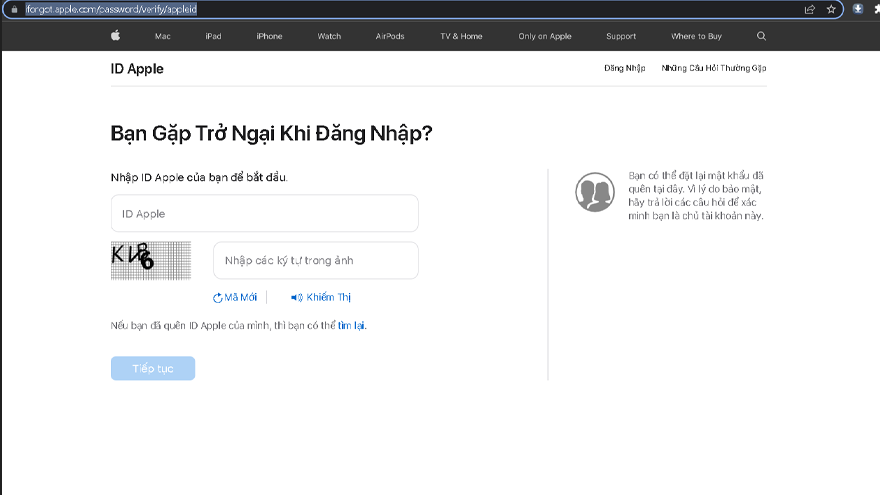The height and width of the screenshot is (495, 880).
Task: Click the Apple logo in navigation bar
Action: pyautogui.click(x=115, y=36)
